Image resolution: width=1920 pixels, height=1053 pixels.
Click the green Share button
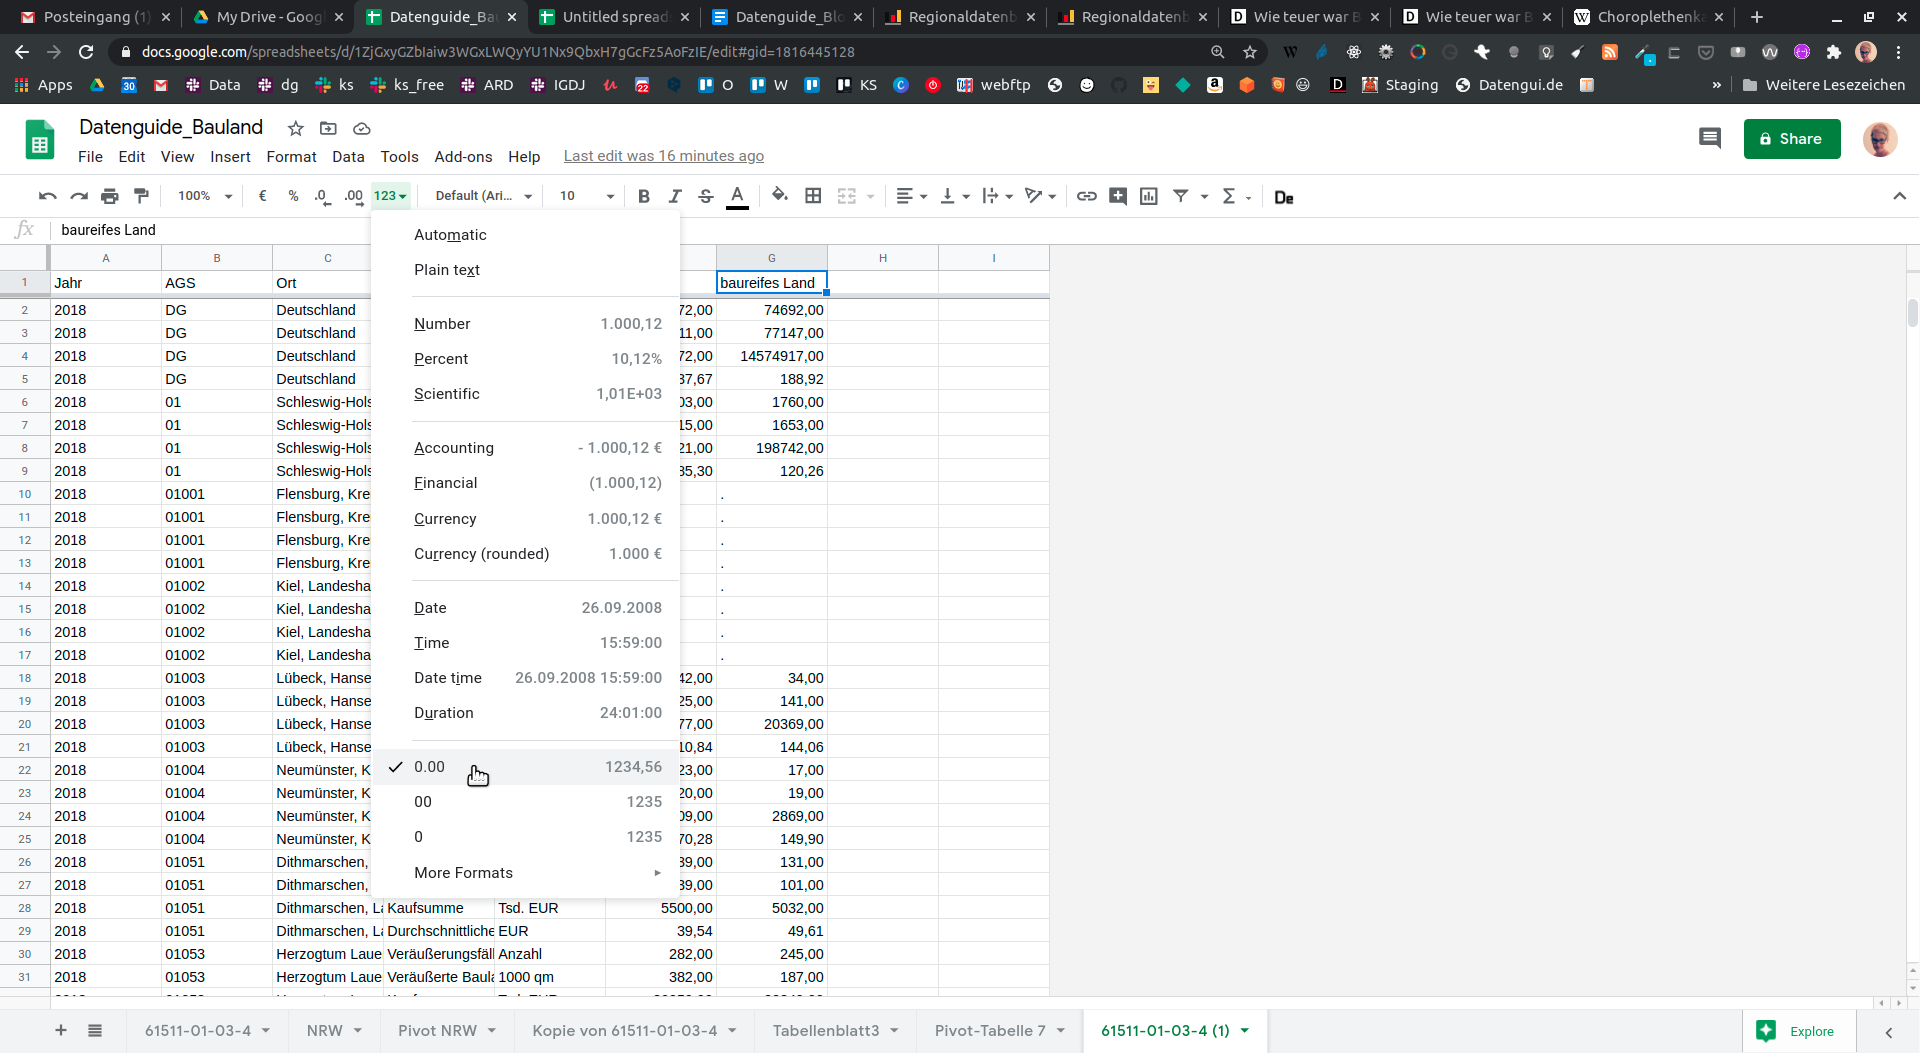point(1791,139)
